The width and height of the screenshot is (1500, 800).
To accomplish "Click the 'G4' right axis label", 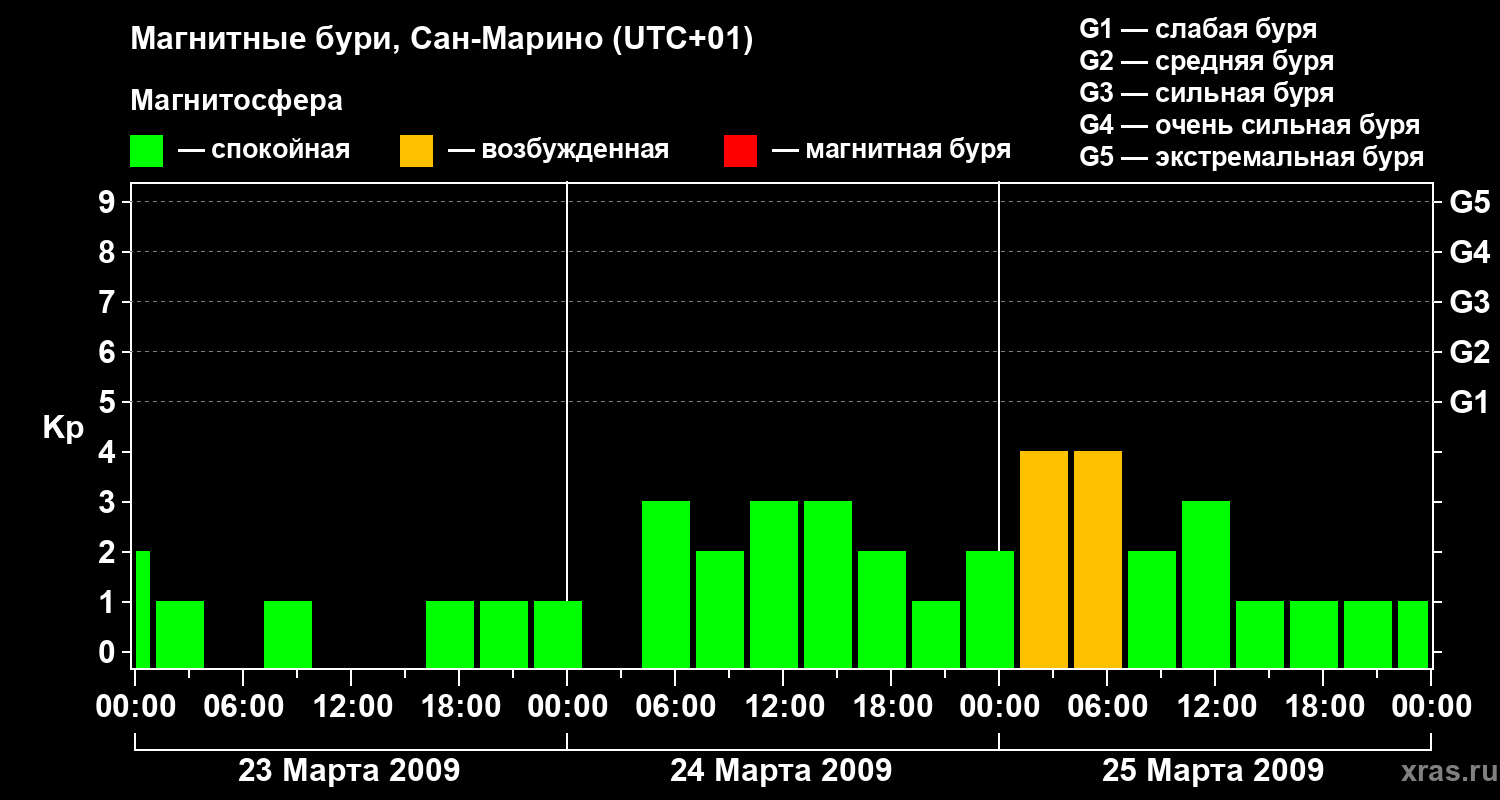I will pos(1469,252).
